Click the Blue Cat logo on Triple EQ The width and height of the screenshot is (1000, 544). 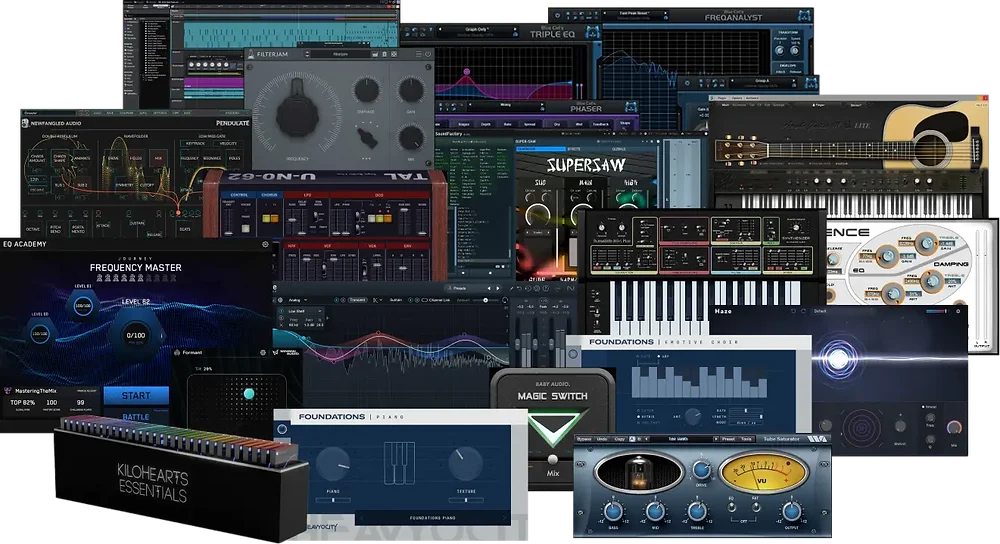tap(592, 33)
